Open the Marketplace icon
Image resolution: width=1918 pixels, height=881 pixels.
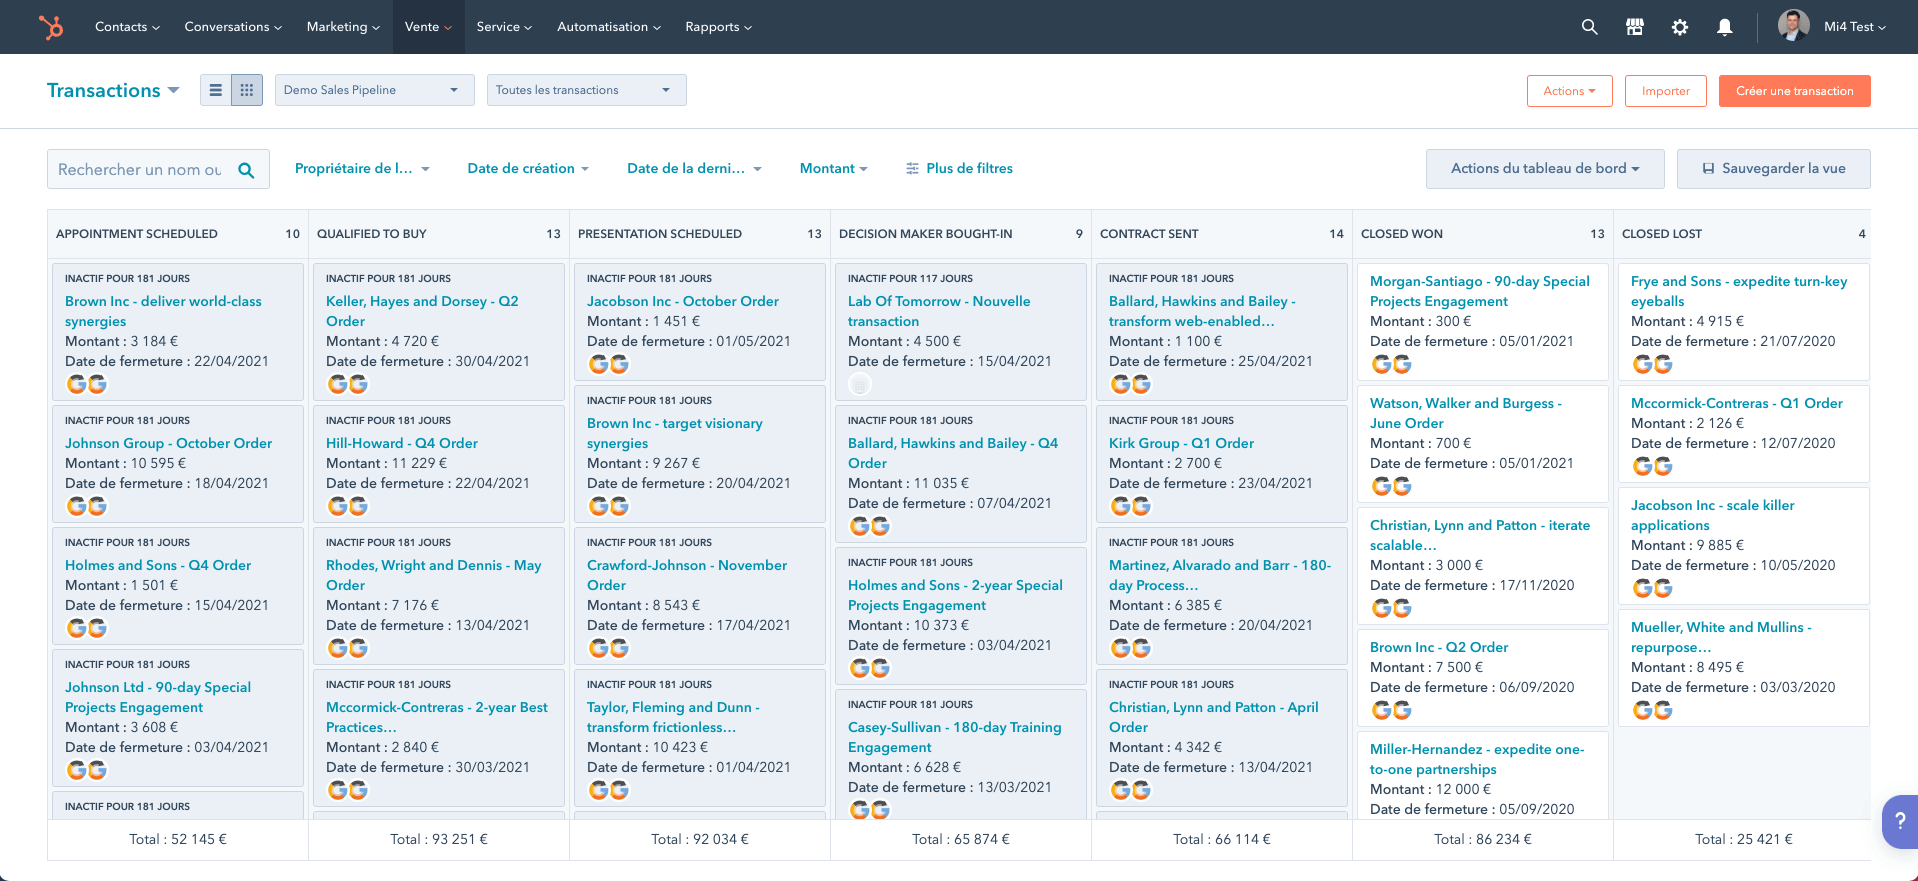1634,27
